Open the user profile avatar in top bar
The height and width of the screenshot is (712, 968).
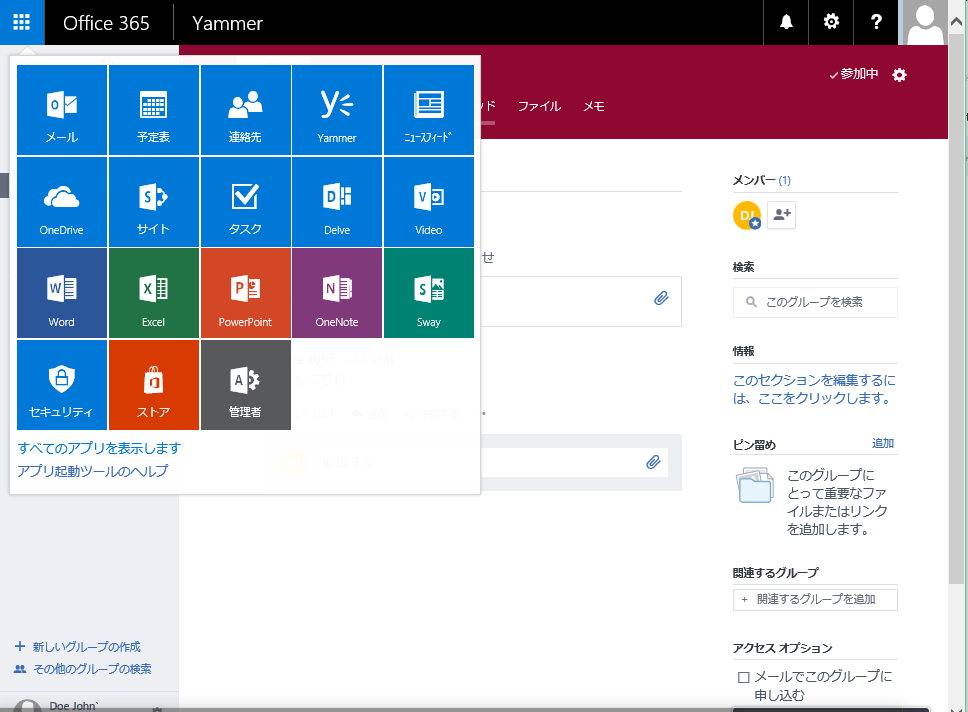(924, 22)
